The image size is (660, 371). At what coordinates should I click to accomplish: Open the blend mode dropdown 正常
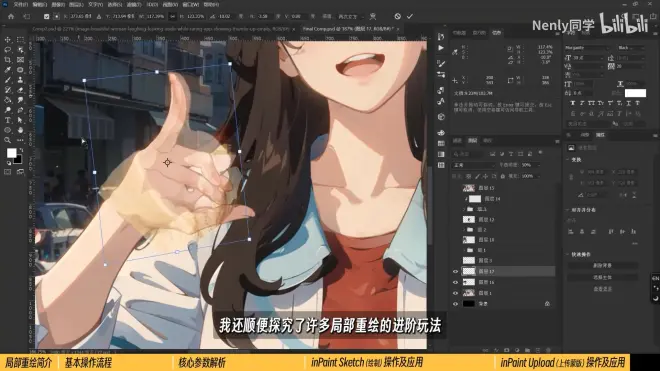tap(474, 165)
